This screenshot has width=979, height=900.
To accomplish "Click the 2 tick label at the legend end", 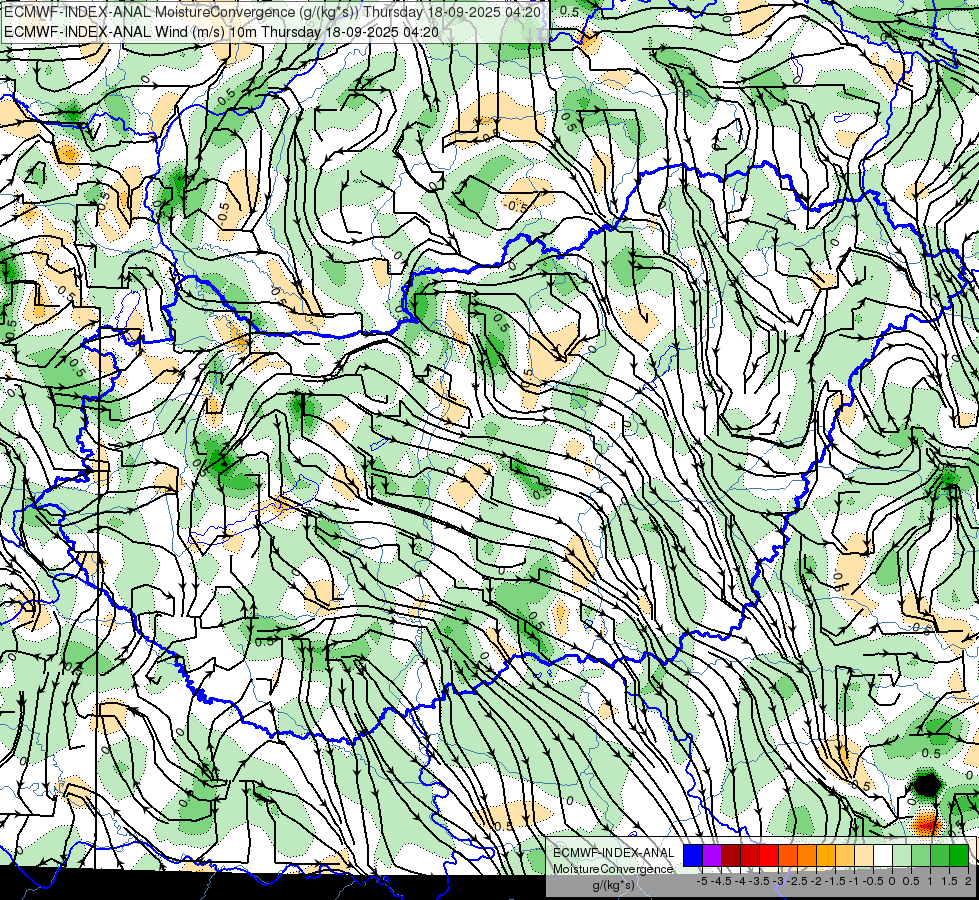I will [968, 881].
